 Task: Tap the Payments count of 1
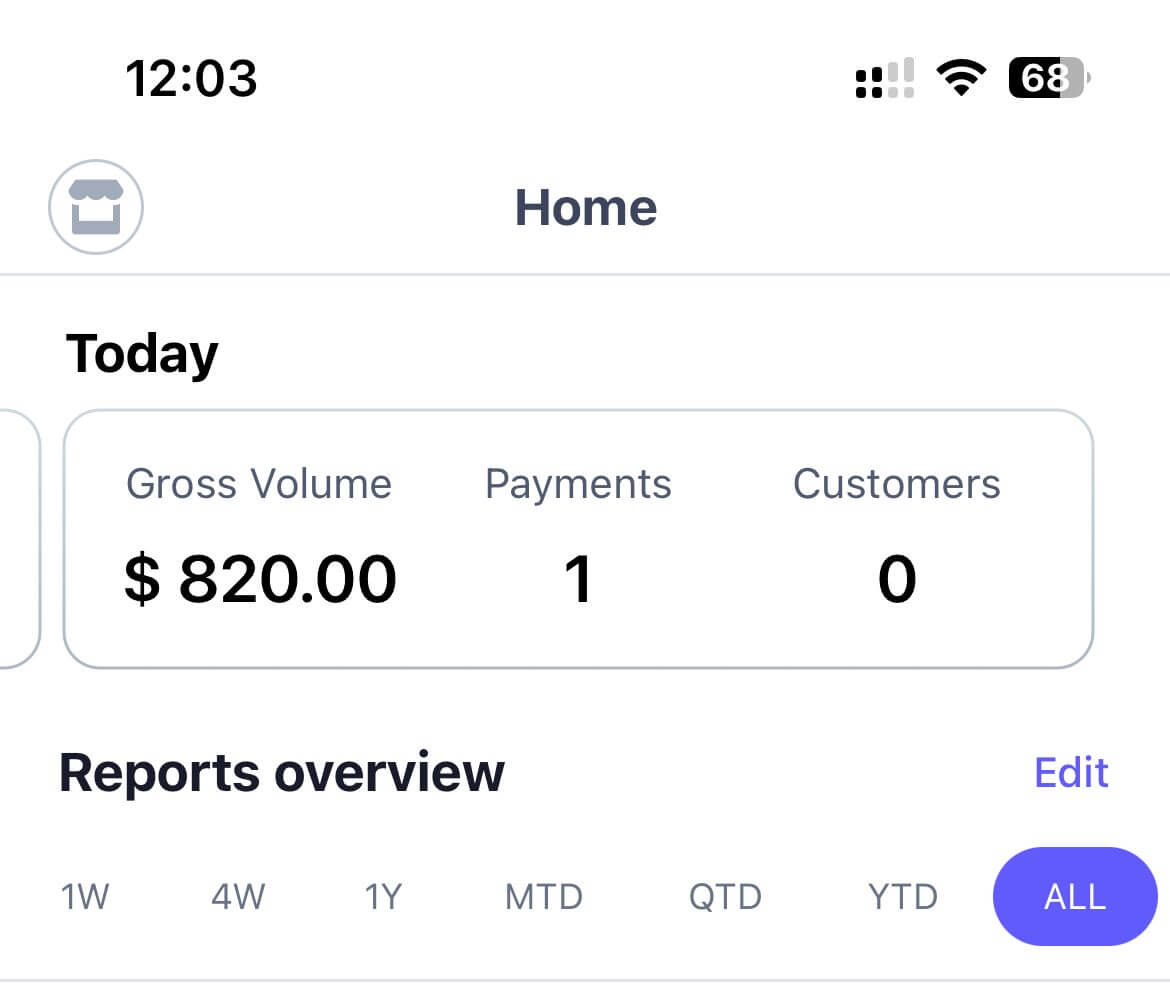(x=578, y=580)
